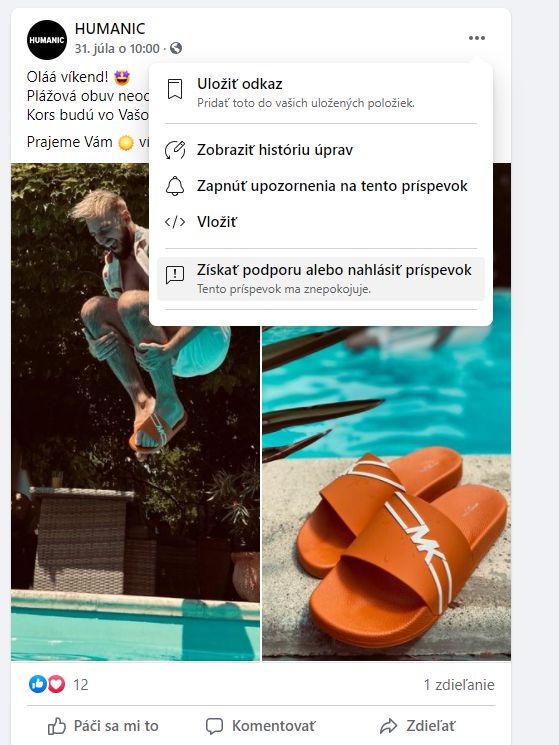This screenshot has width=559, height=745.
Task: Choose the Vložiť option
Action: point(321,222)
